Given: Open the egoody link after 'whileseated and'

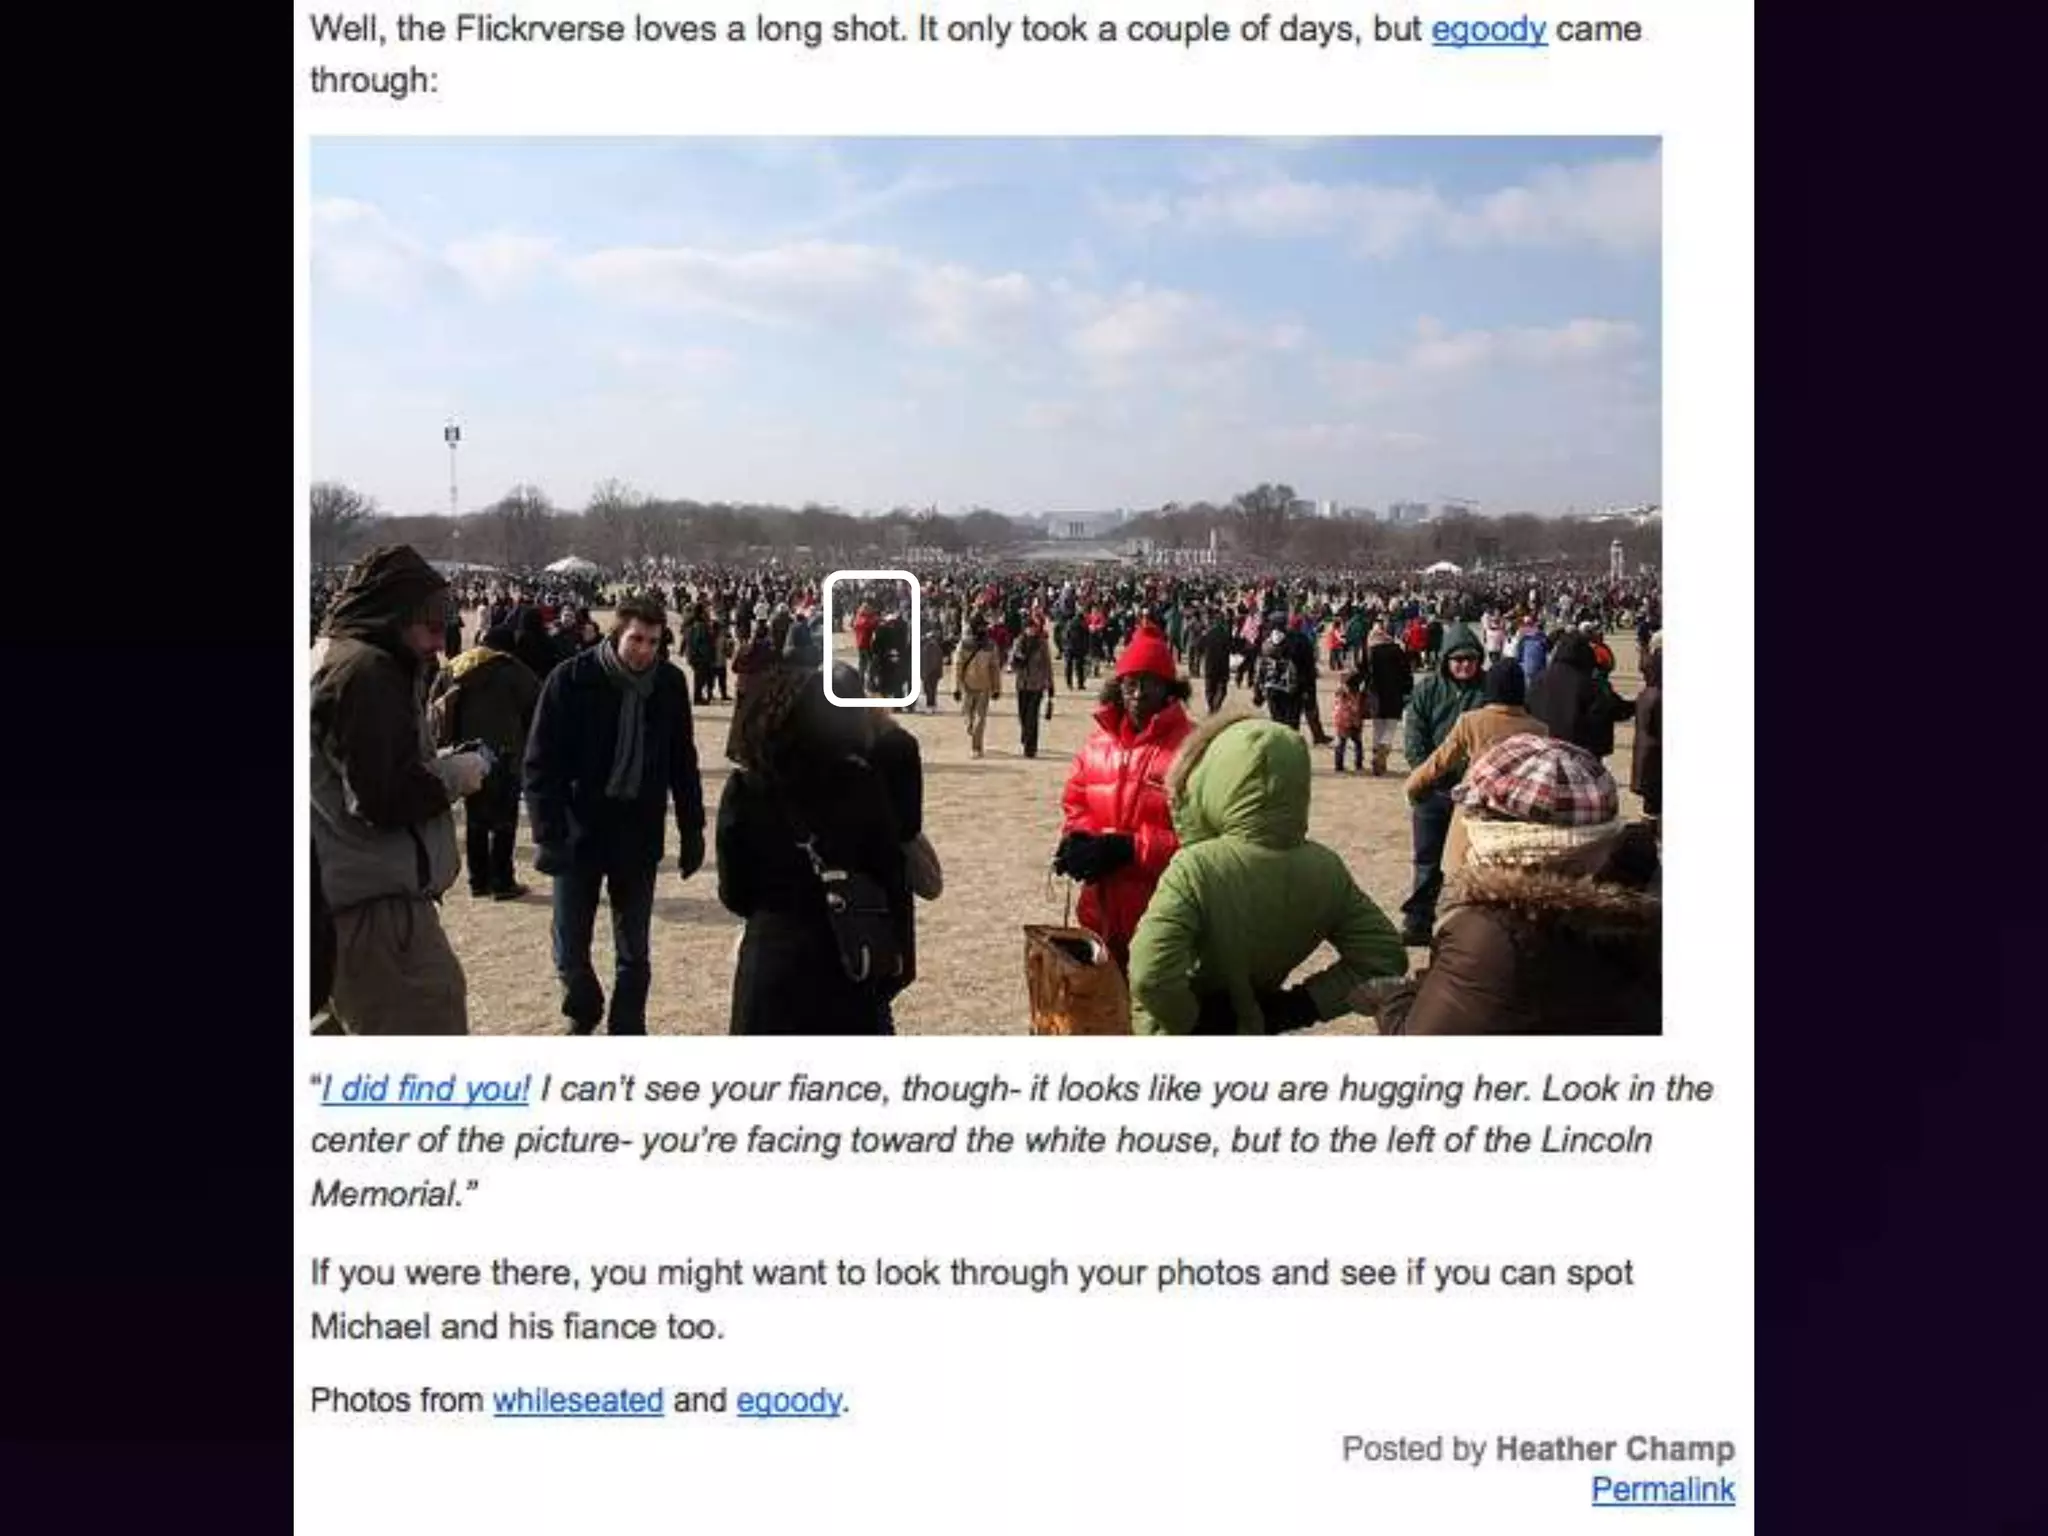Looking at the screenshot, I should (x=789, y=1400).
